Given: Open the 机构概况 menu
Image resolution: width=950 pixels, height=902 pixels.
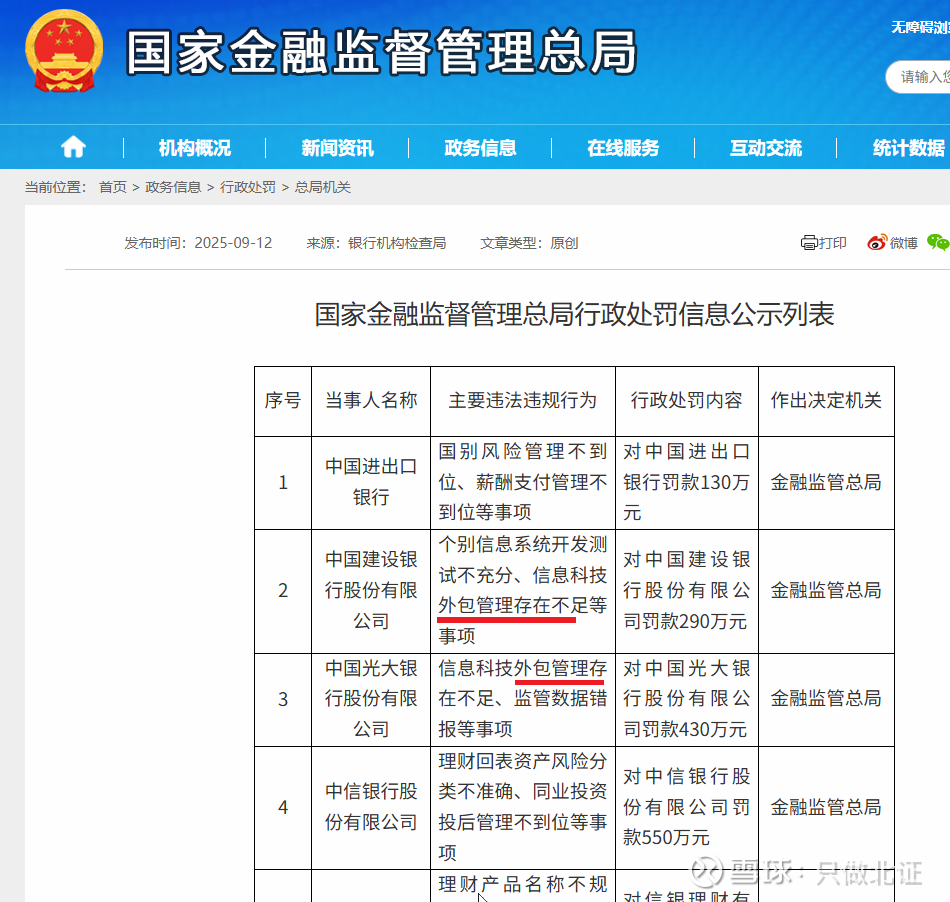Looking at the screenshot, I should click(x=194, y=148).
